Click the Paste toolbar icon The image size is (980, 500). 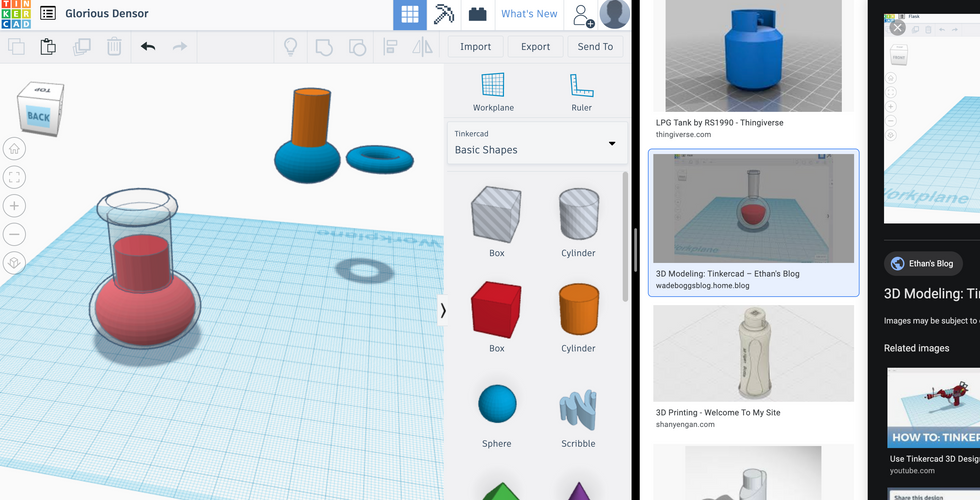48,47
